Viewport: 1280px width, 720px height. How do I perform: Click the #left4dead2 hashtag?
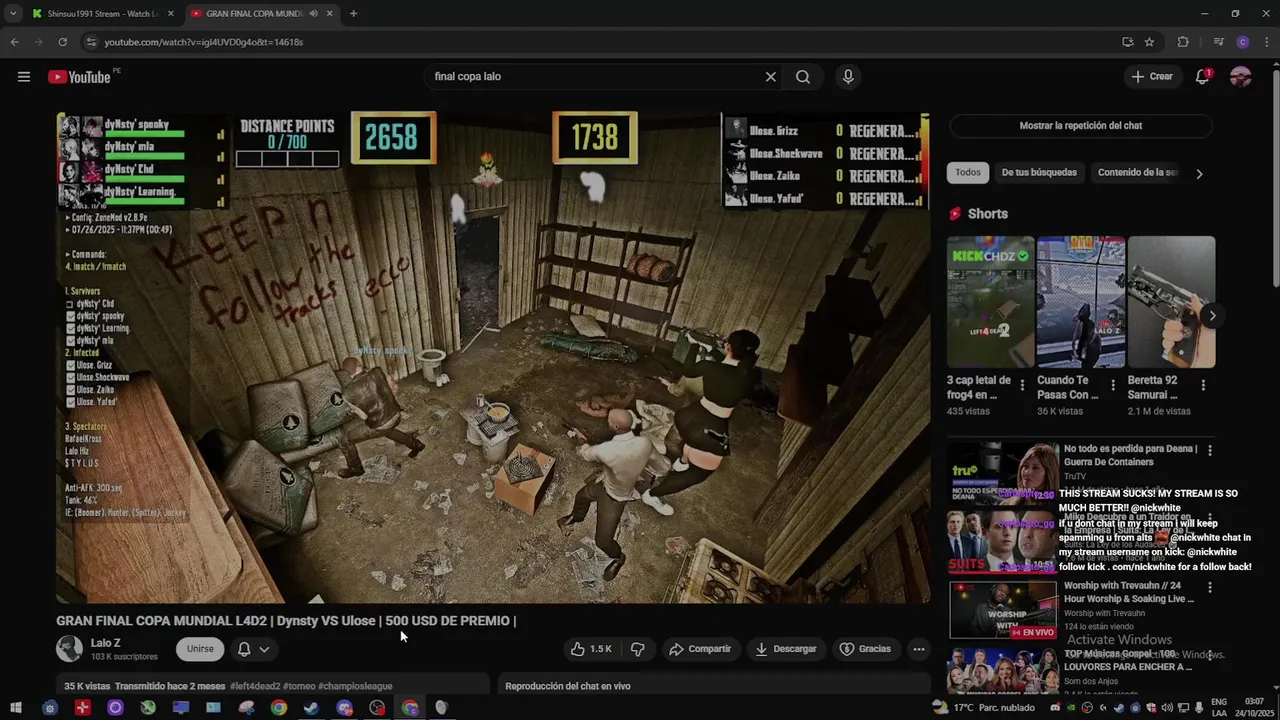pyautogui.click(x=255, y=686)
